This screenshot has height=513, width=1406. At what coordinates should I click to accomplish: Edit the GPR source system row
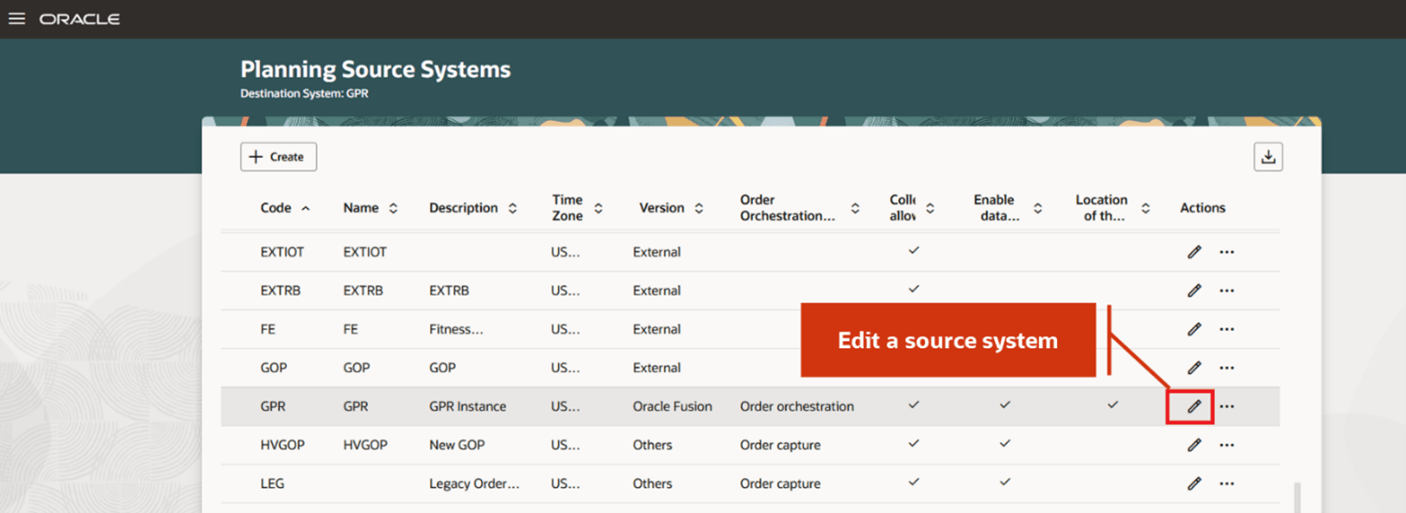[1193, 407]
